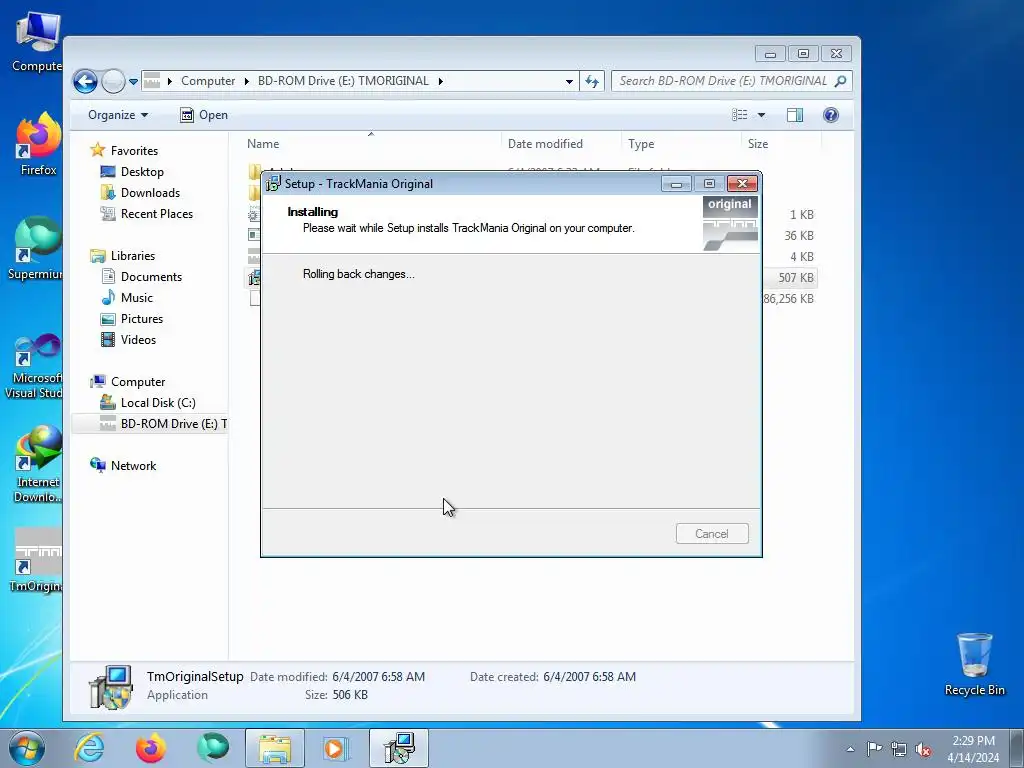Click the Windows Explorer taskbar button
The height and width of the screenshot is (768, 1024).
pyautogui.click(x=275, y=748)
